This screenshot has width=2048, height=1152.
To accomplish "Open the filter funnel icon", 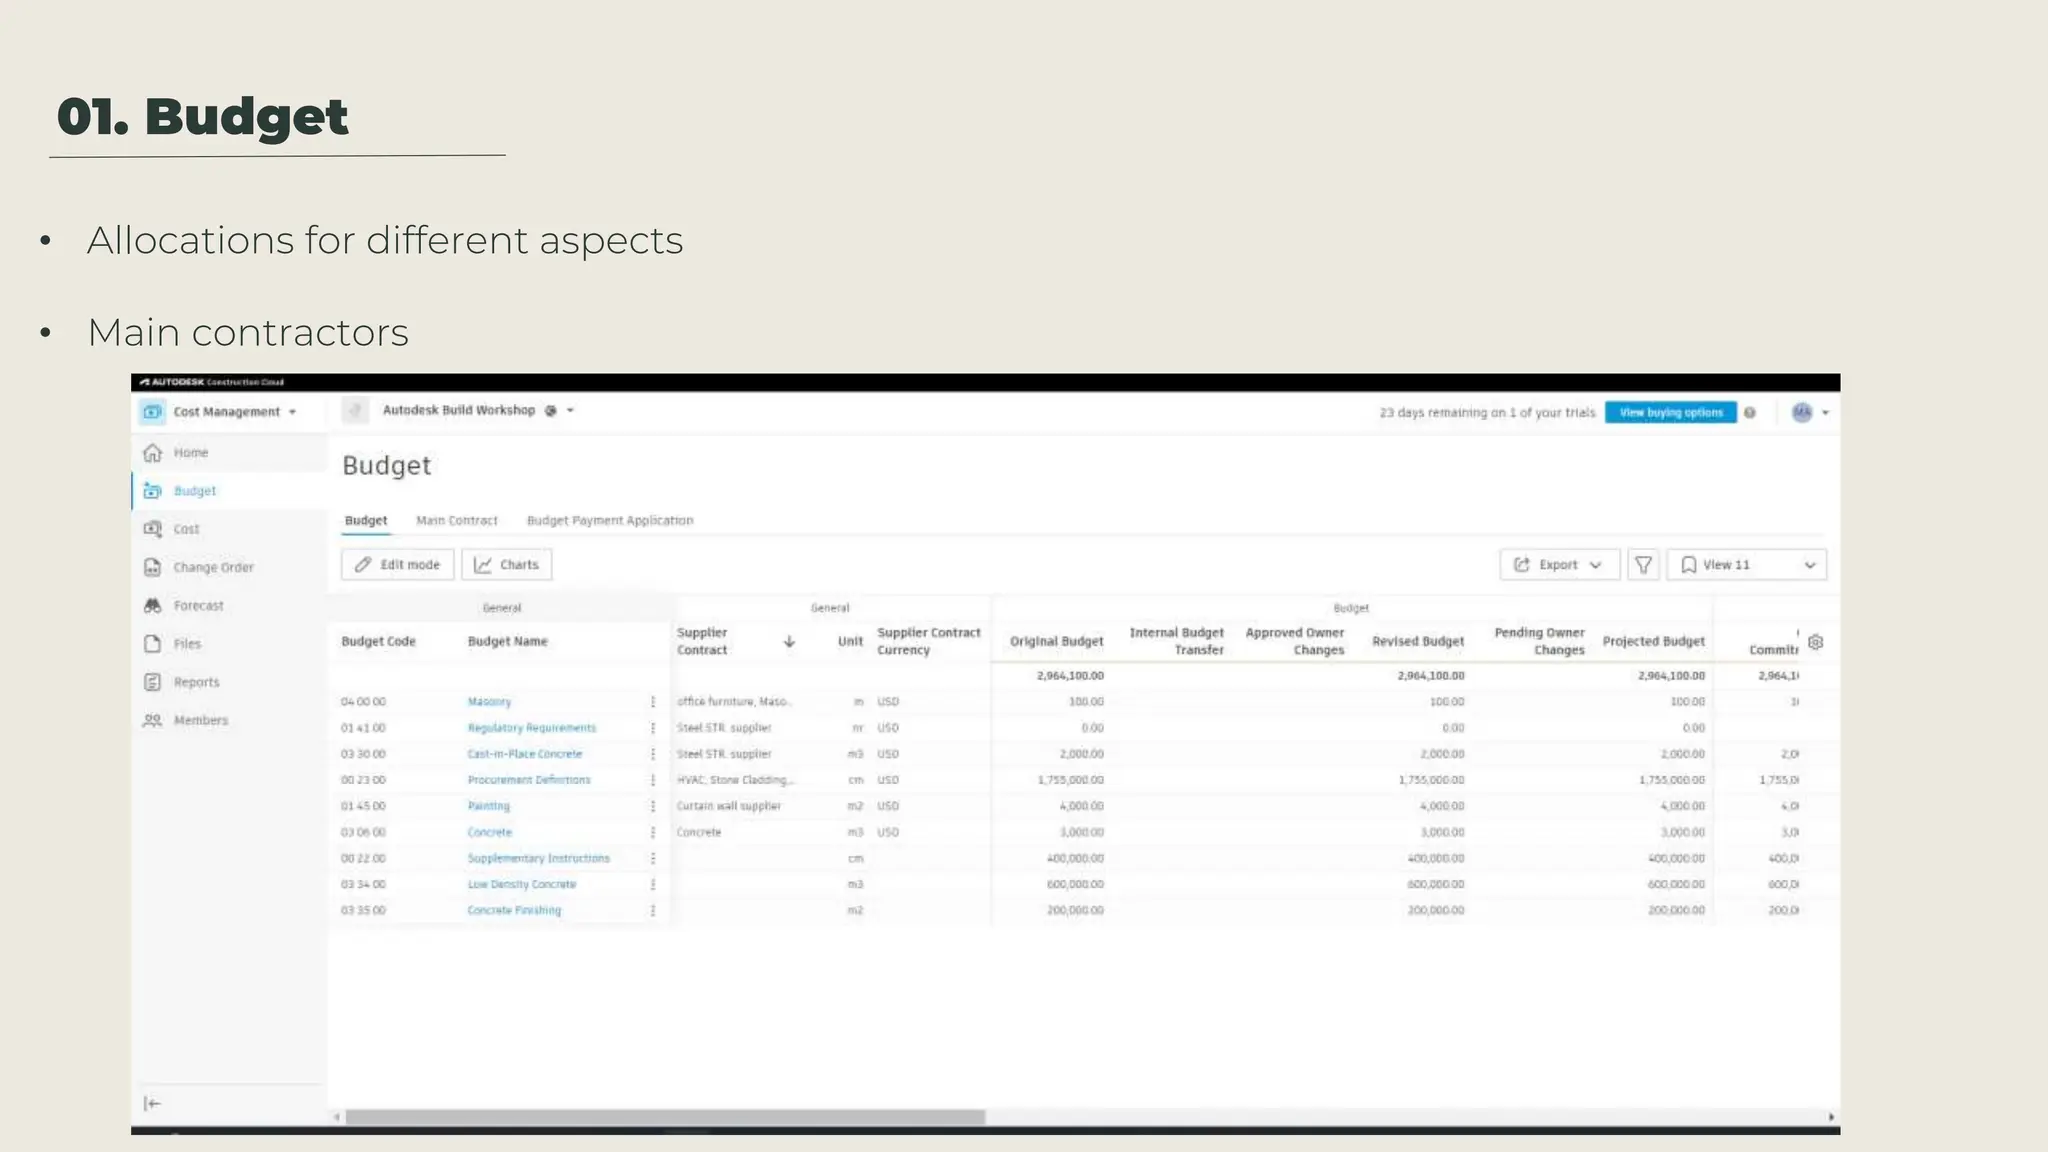I will click(1643, 565).
